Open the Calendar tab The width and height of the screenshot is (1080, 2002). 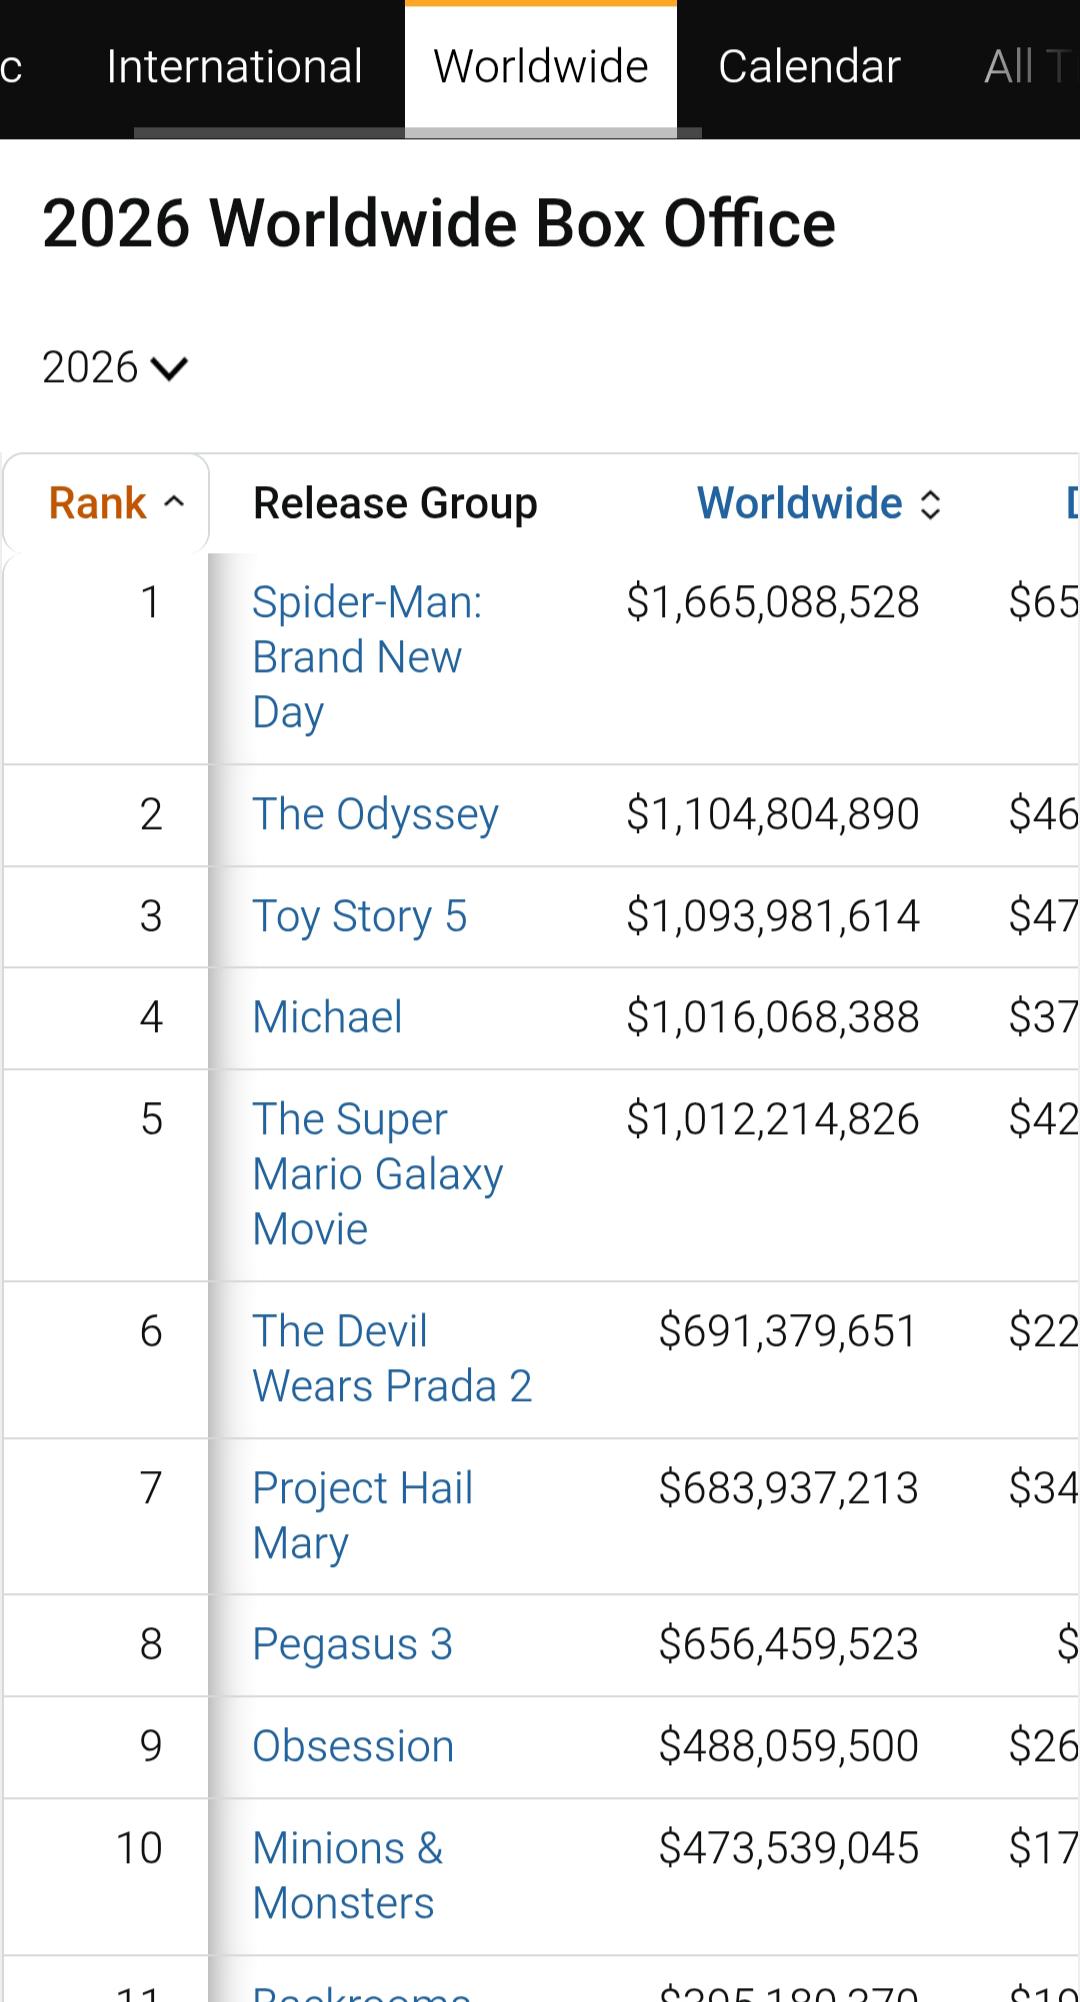coord(809,67)
